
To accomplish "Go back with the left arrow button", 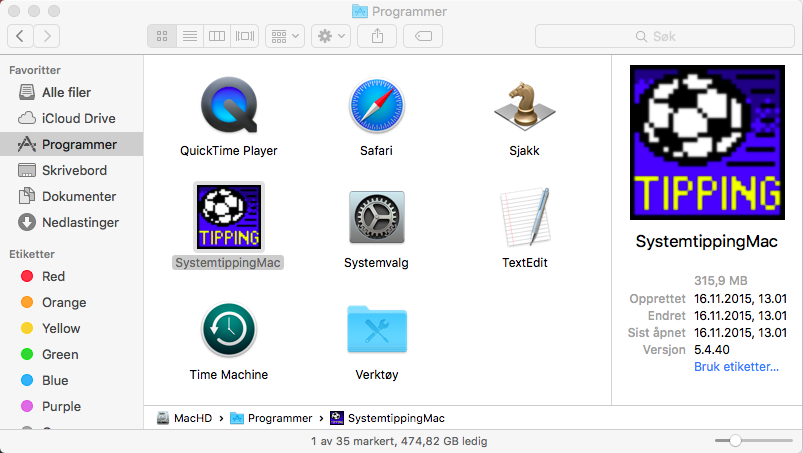I will click(x=20, y=36).
